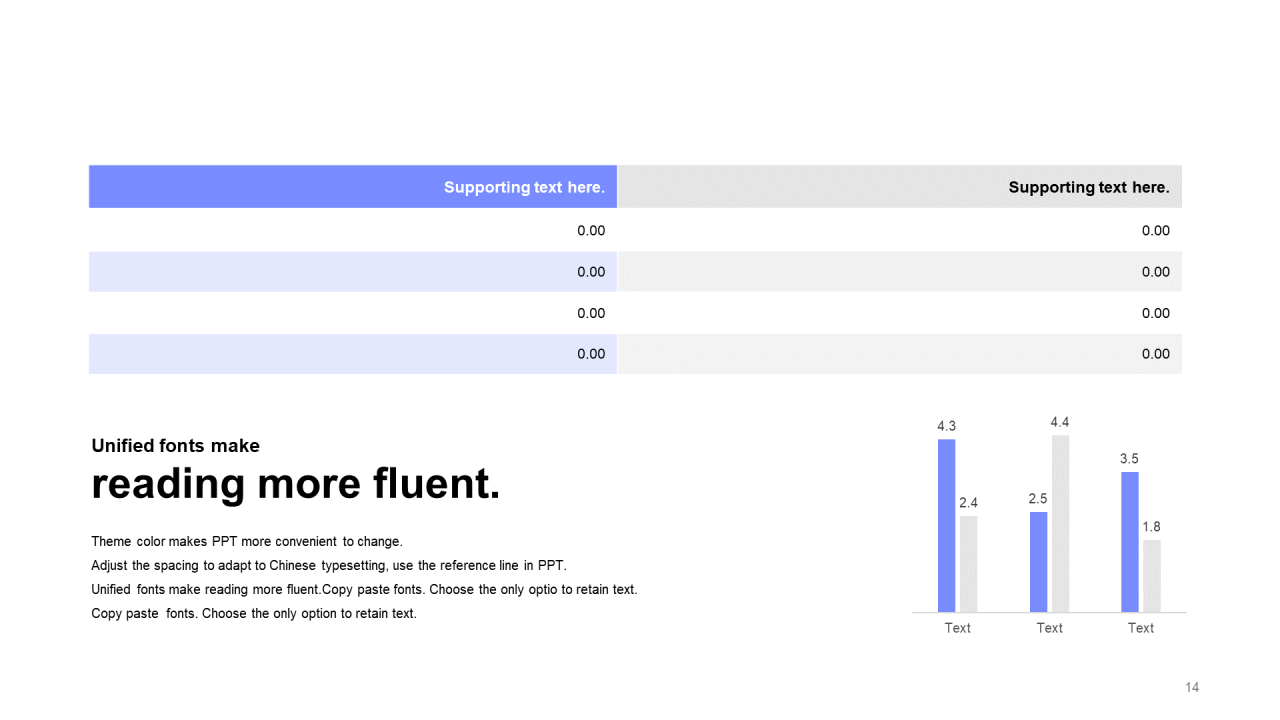Select the first 'Text' axis label
This screenshot has width=1280, height=720.
957,628
